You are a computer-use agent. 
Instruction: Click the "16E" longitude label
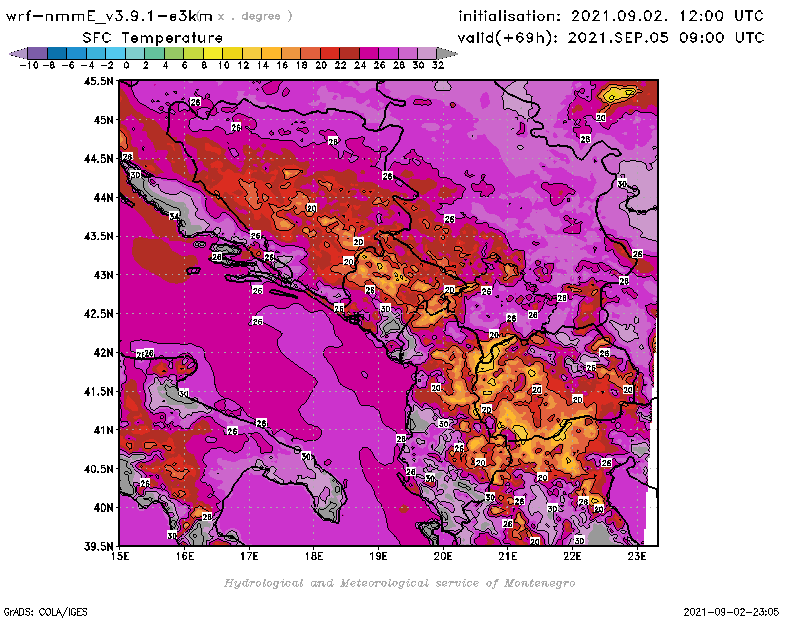click(x=185, y=556)
